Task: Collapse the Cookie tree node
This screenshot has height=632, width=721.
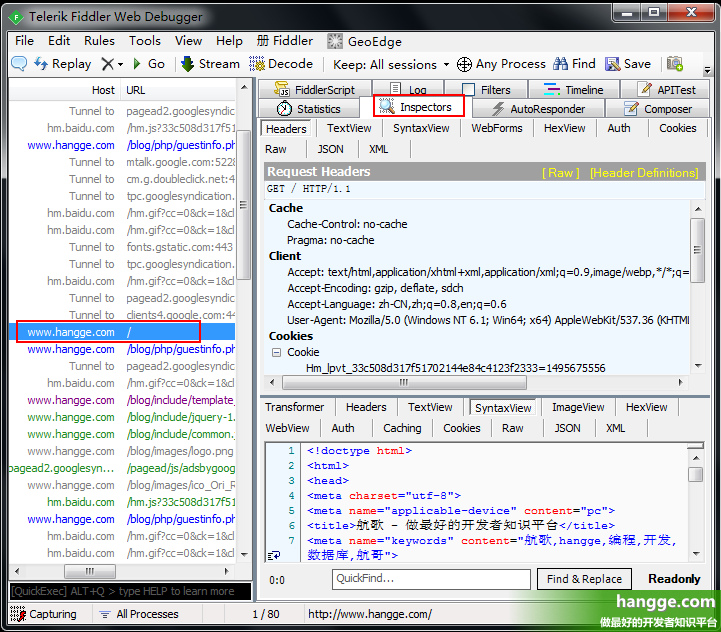Action: (x=276, y=352)
